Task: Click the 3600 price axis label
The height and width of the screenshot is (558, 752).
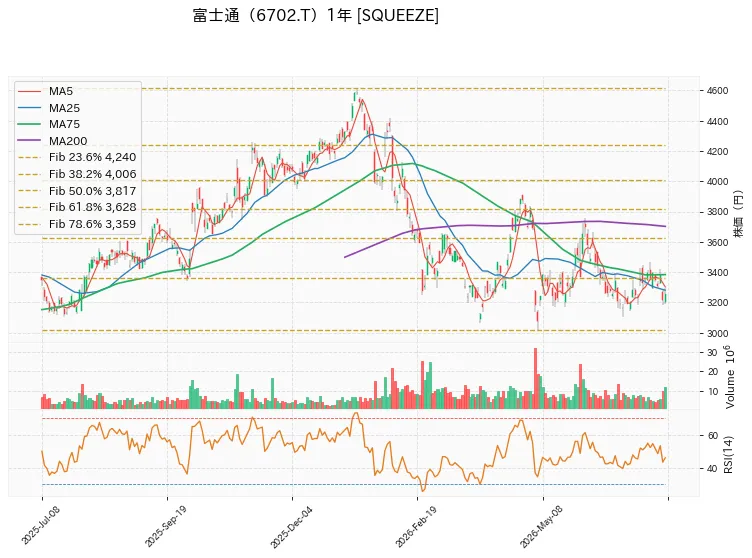Action: coord(717,243)
